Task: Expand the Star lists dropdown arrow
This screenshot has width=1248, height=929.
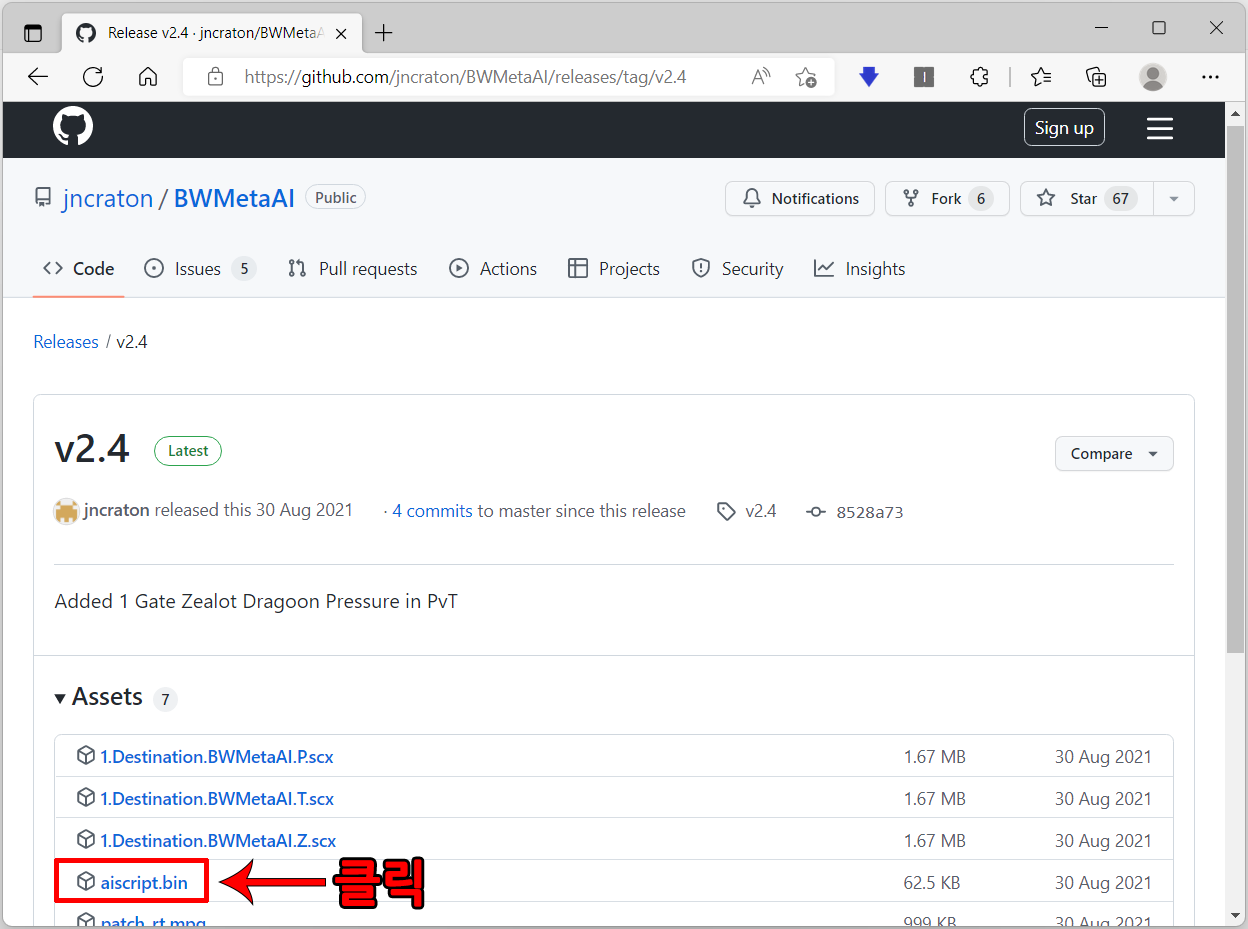Action: pos(1174,198)
